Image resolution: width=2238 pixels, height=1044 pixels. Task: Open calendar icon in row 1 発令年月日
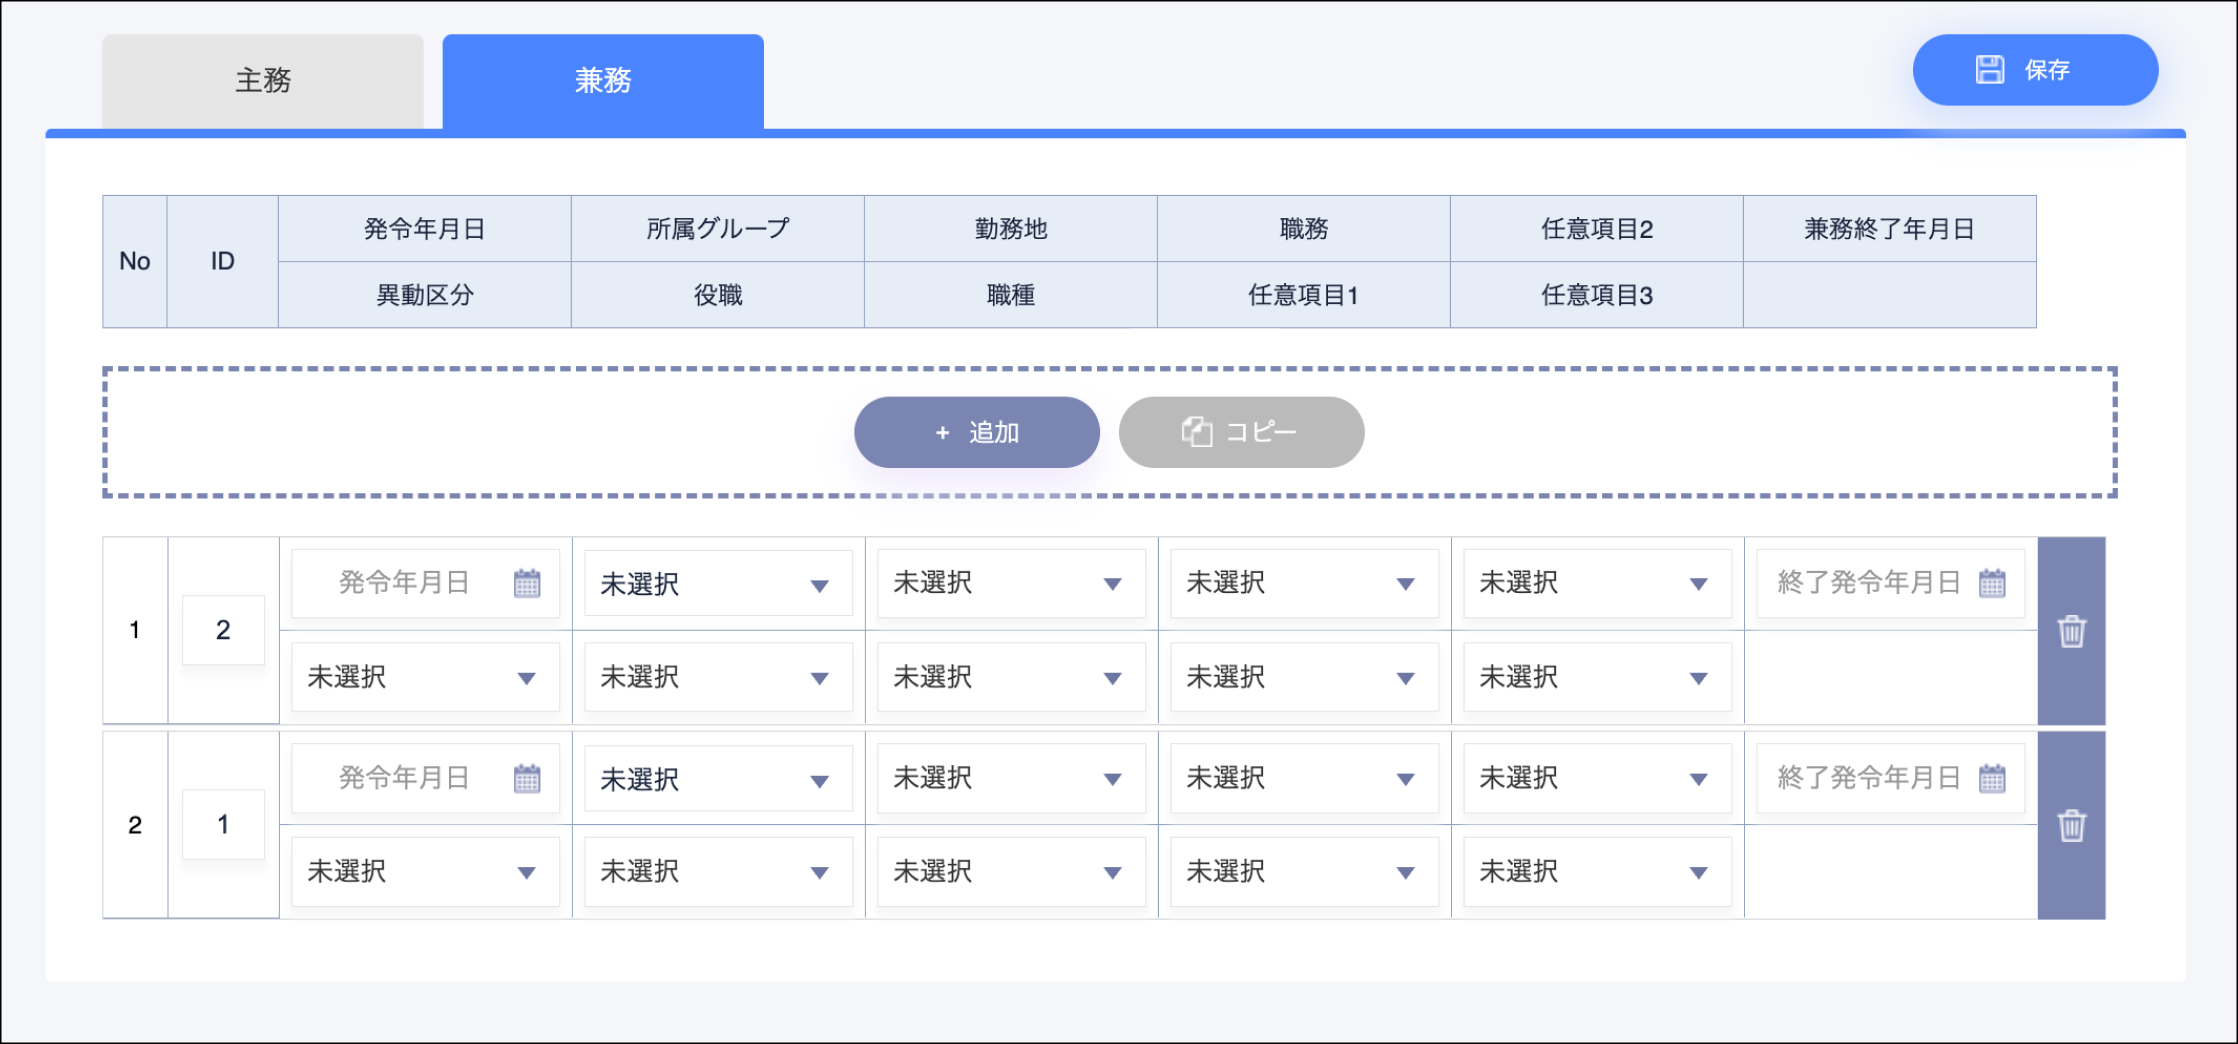click(x=527, y=583)
